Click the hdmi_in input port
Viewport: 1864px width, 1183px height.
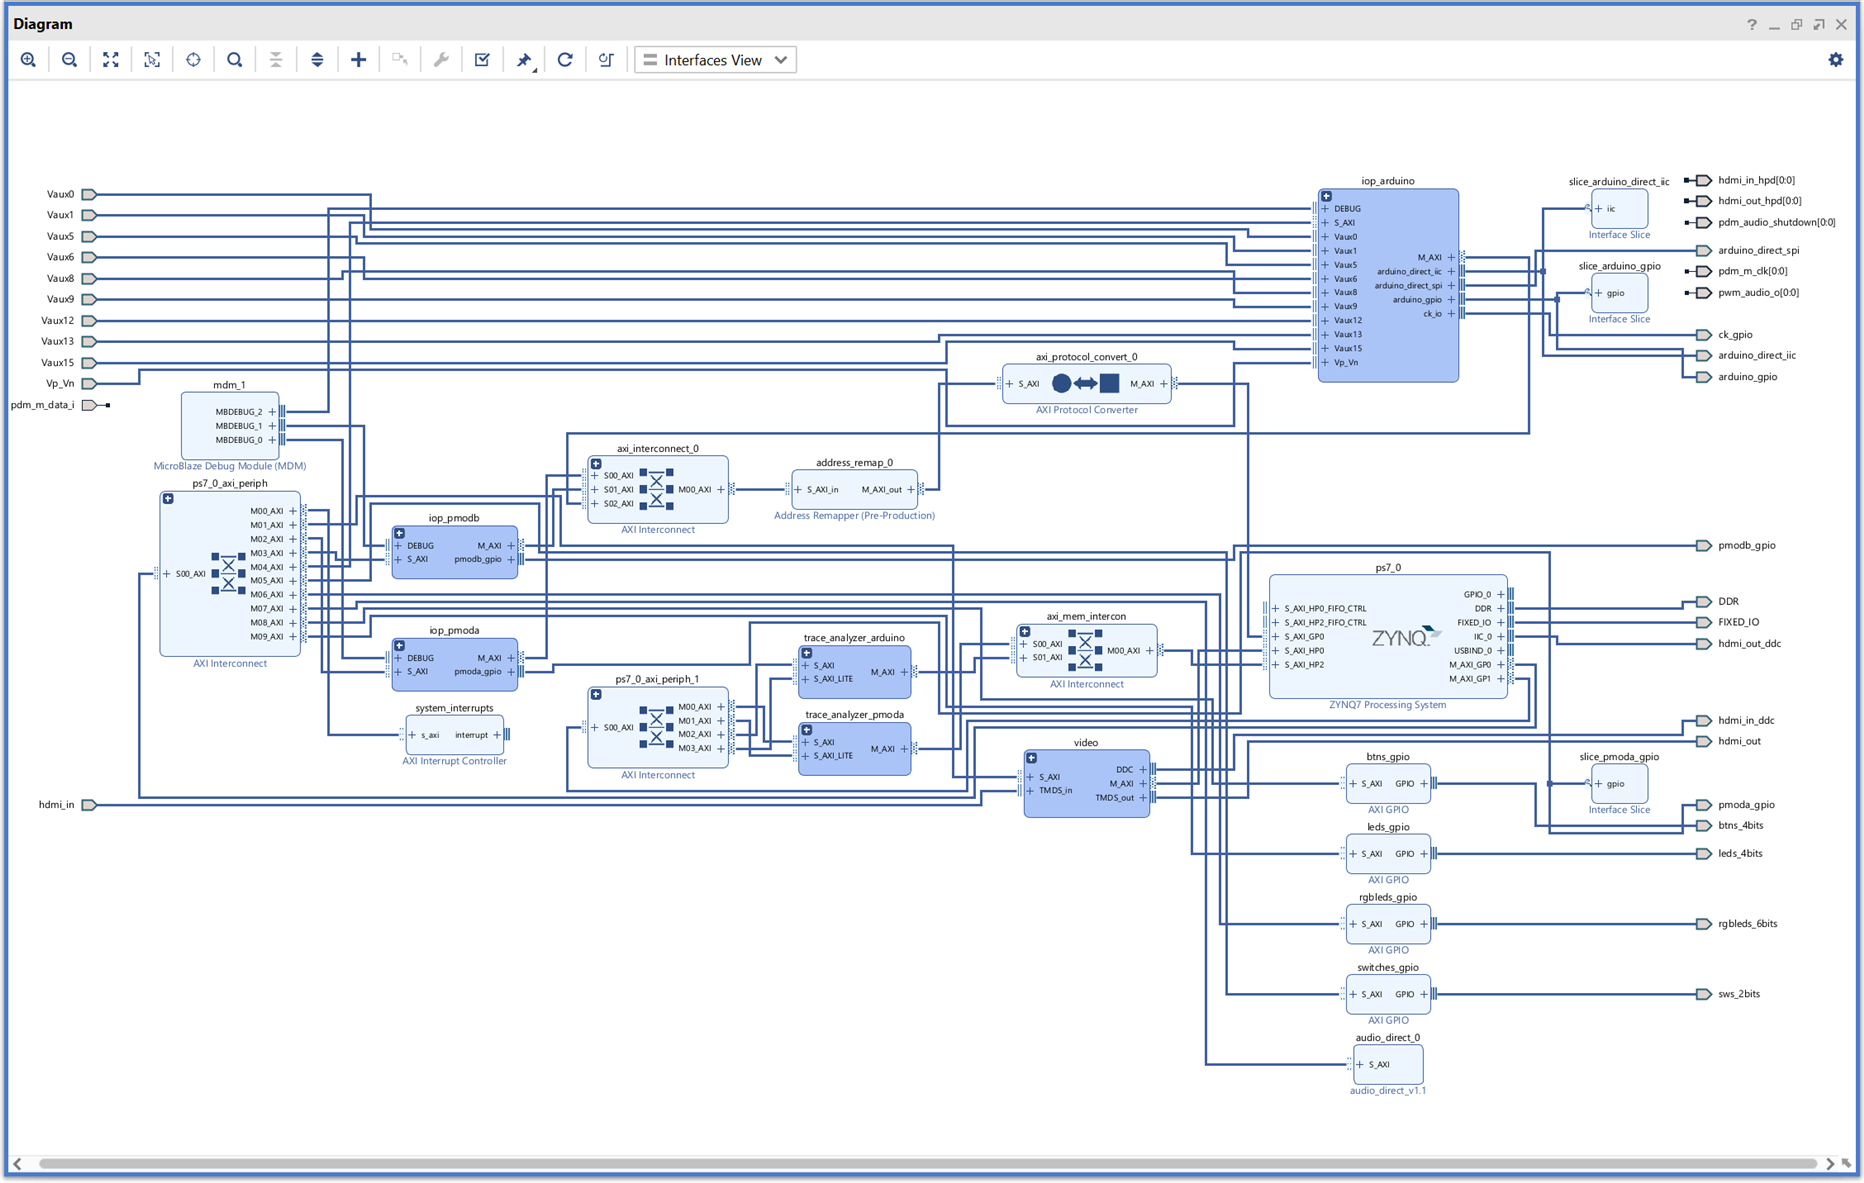[x=89, y=805]
